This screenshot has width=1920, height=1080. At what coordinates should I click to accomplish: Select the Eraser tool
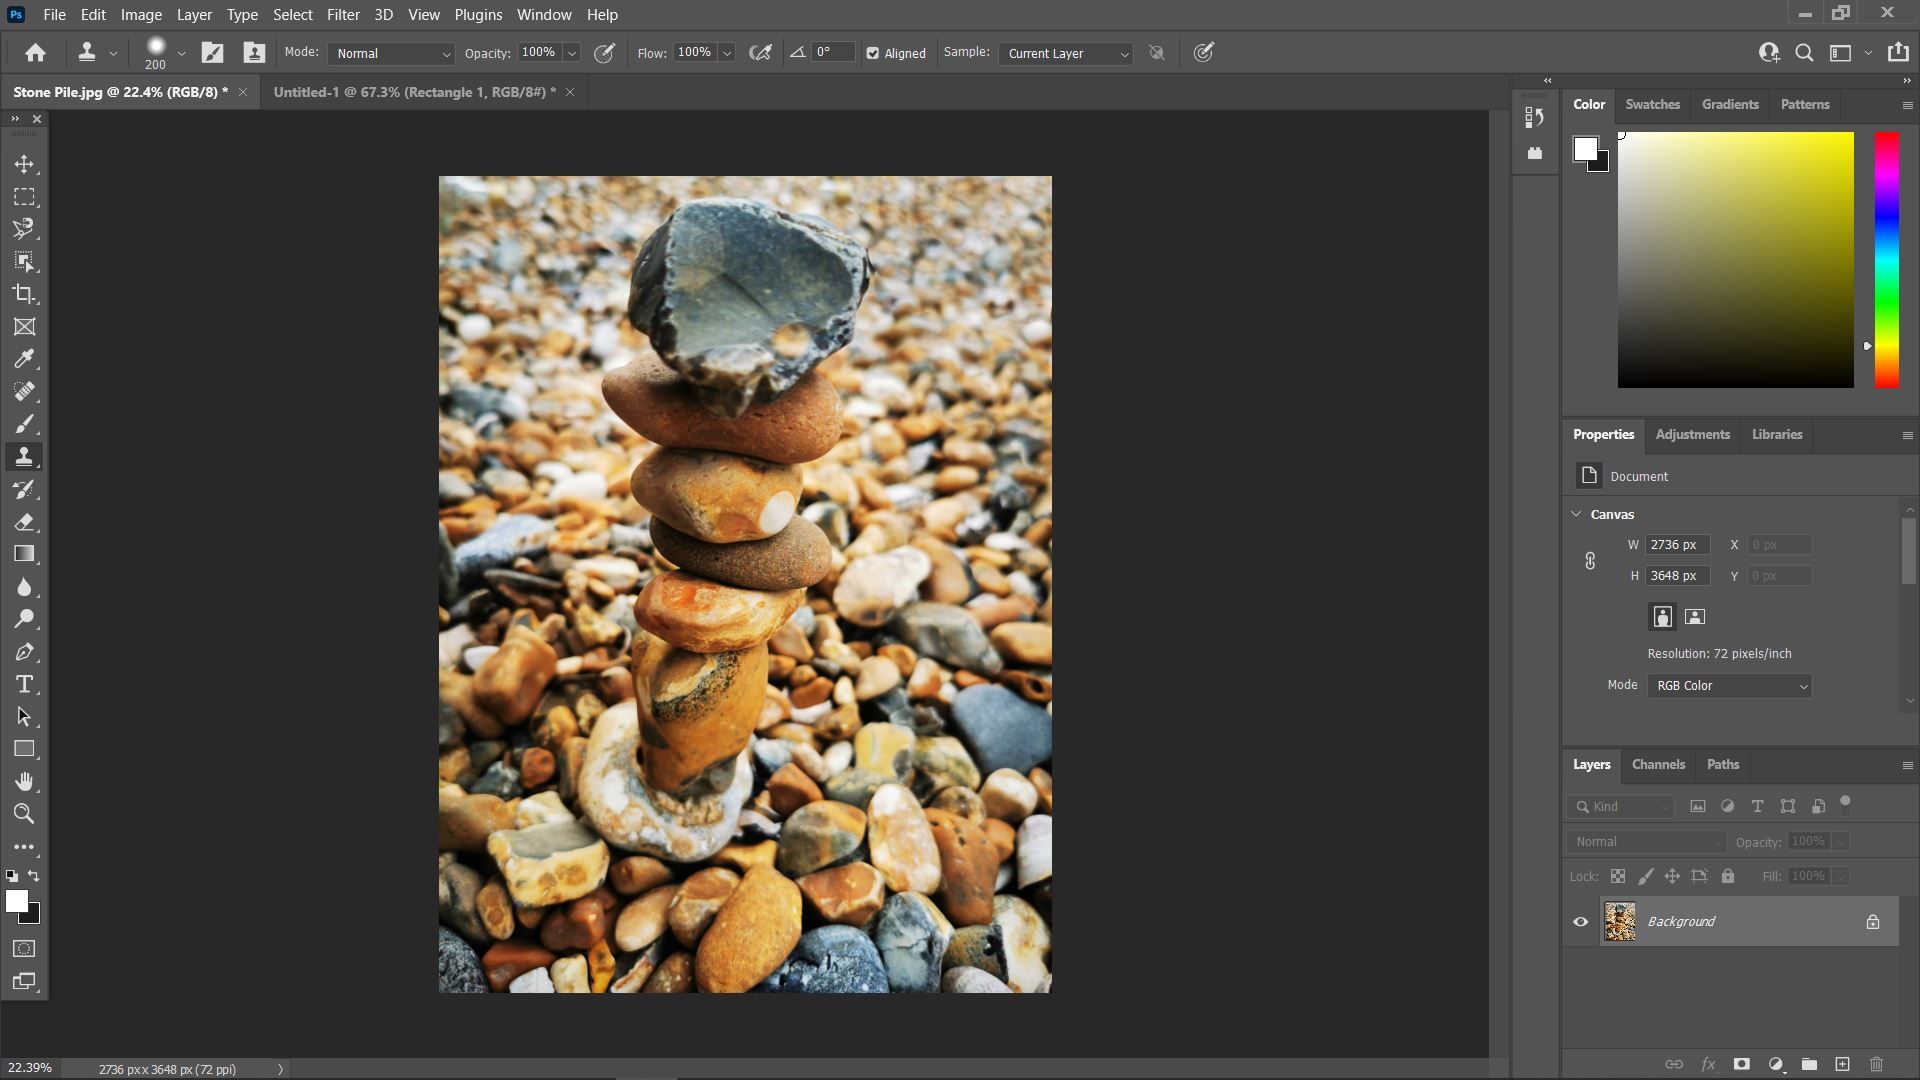(x=25, y=521)
